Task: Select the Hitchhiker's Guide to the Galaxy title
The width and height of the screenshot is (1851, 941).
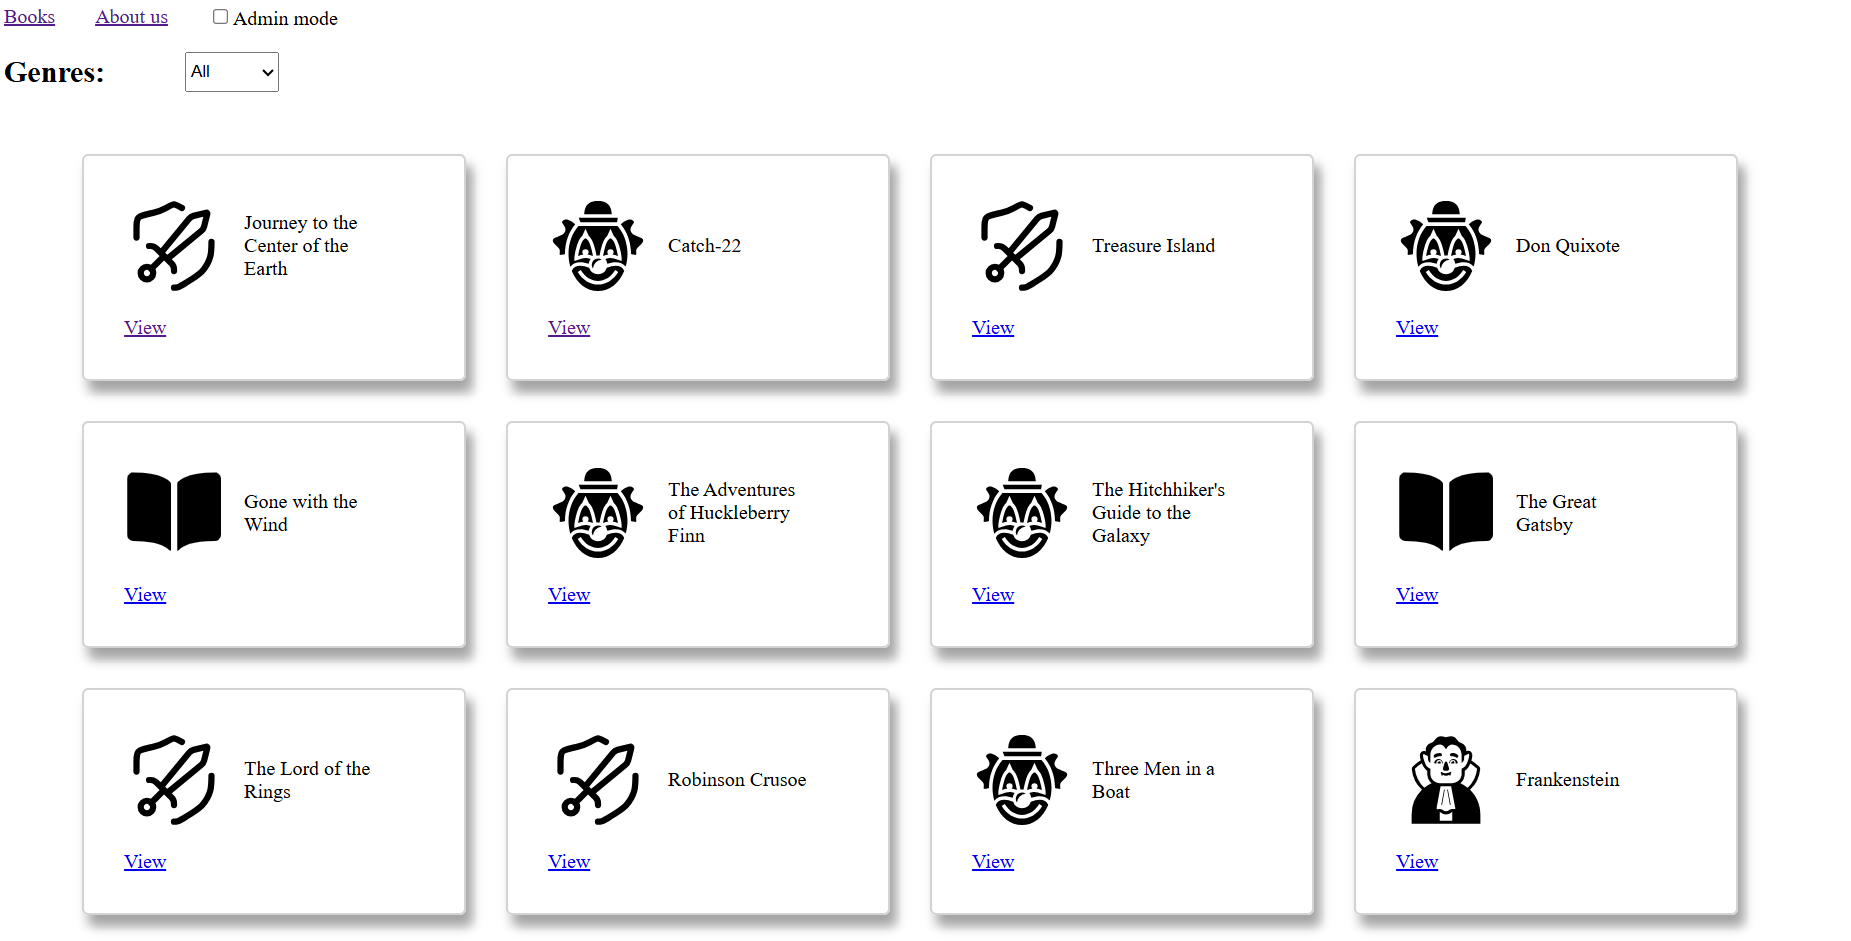Action: (x=1158, y=513)
